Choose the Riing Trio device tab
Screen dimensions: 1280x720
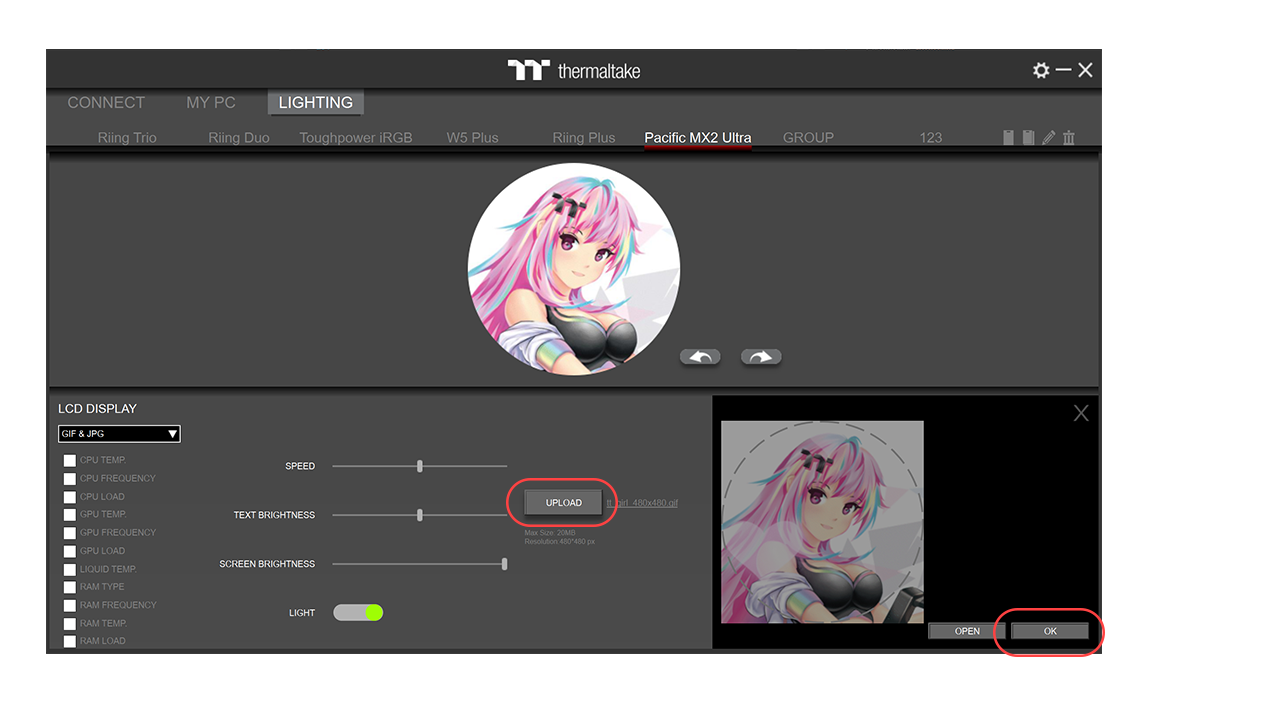coord(127,138)
